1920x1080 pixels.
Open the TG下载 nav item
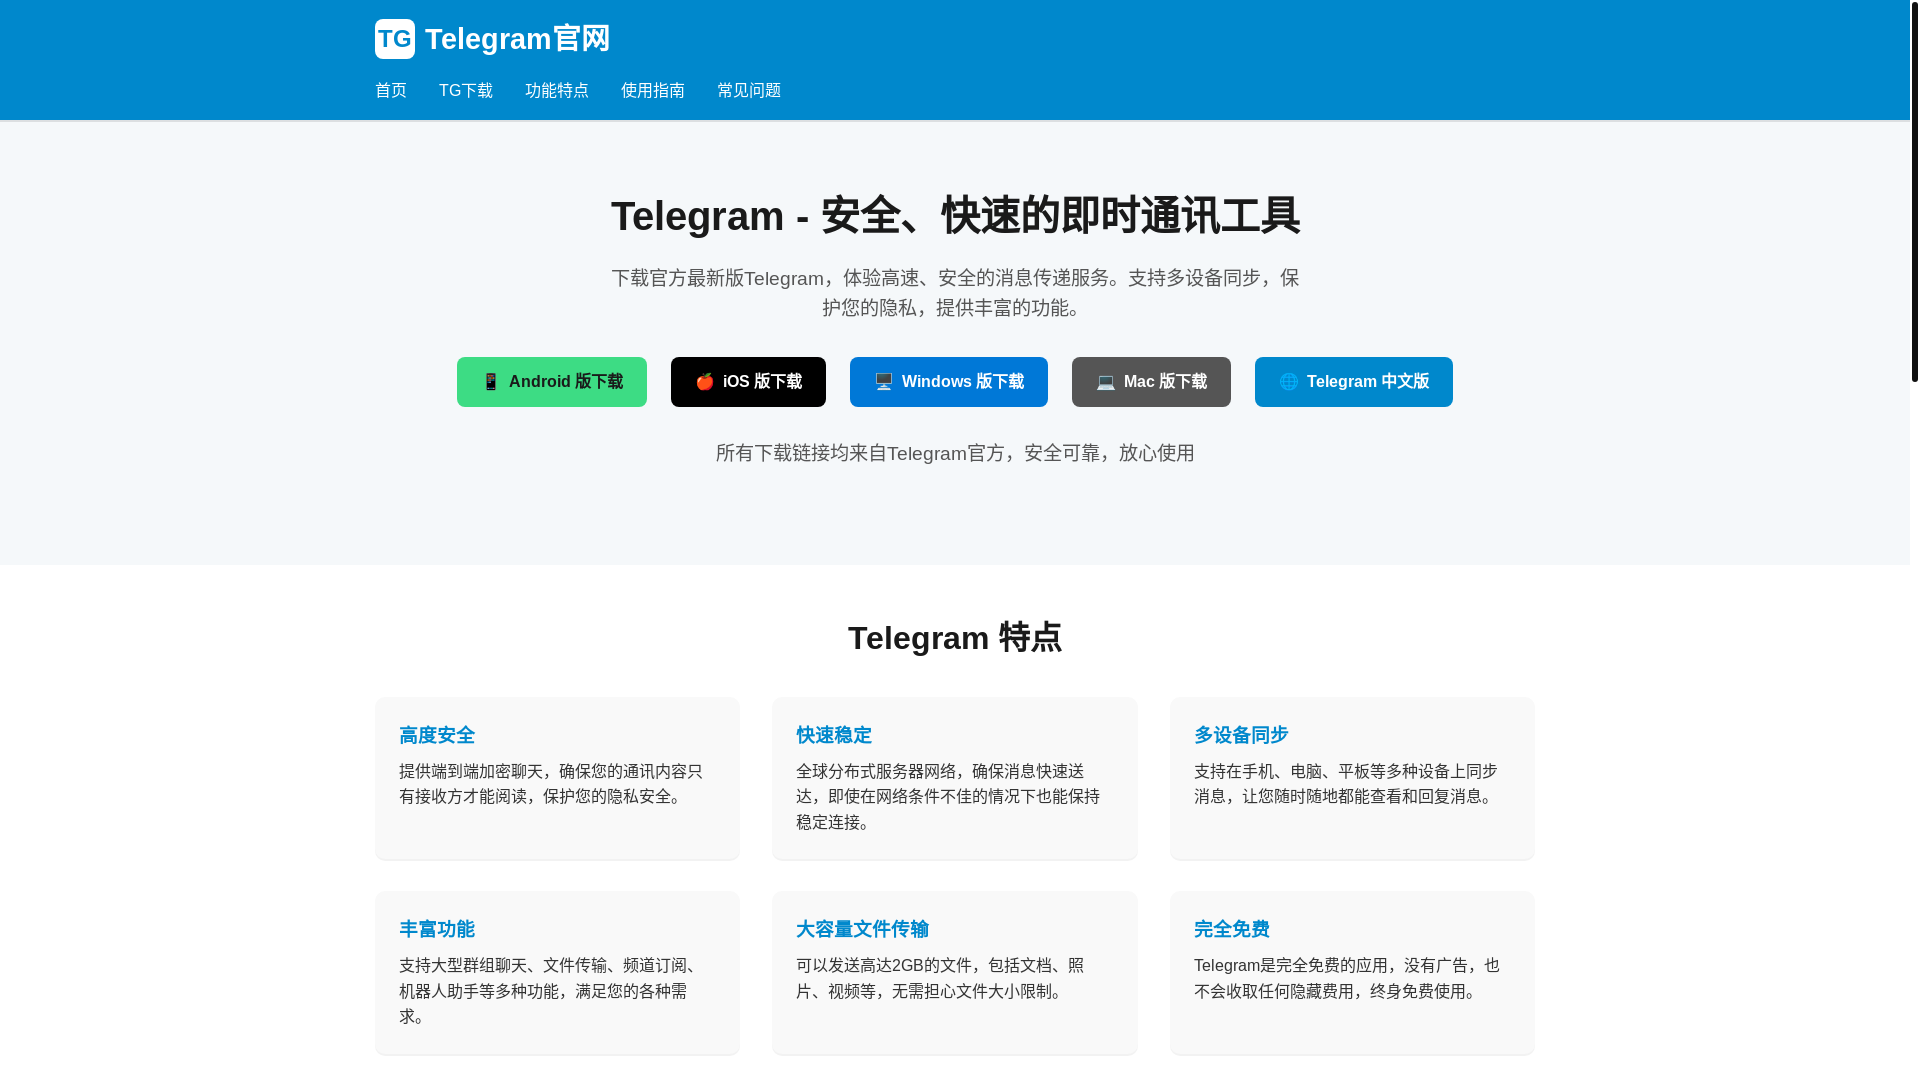[466, 91]
